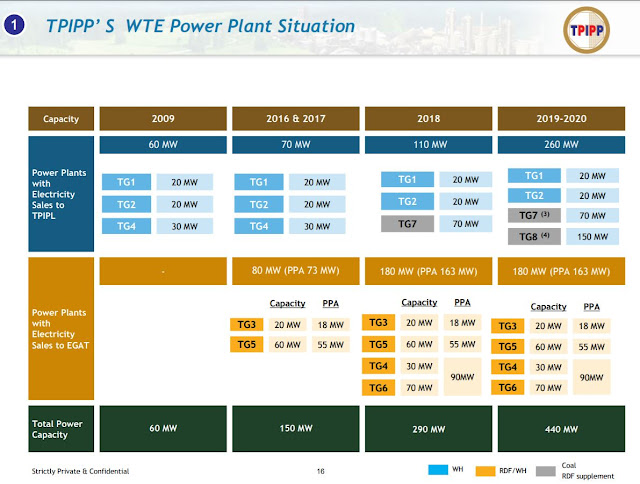The height and width of the screenshot is (484, 640).
Task: Click TG6 orange box under 2018
Action: [378, 388]
